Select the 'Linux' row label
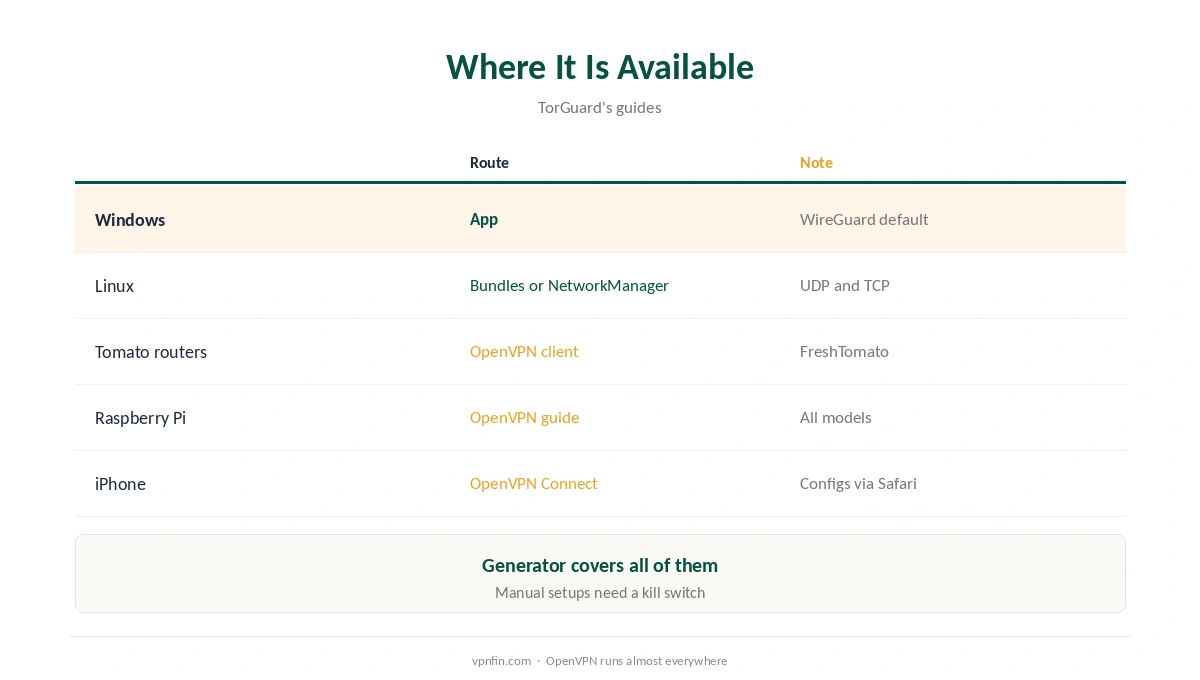Image resolution: width=1200 pixels, height=680 pixels. [x=114, y=286]
